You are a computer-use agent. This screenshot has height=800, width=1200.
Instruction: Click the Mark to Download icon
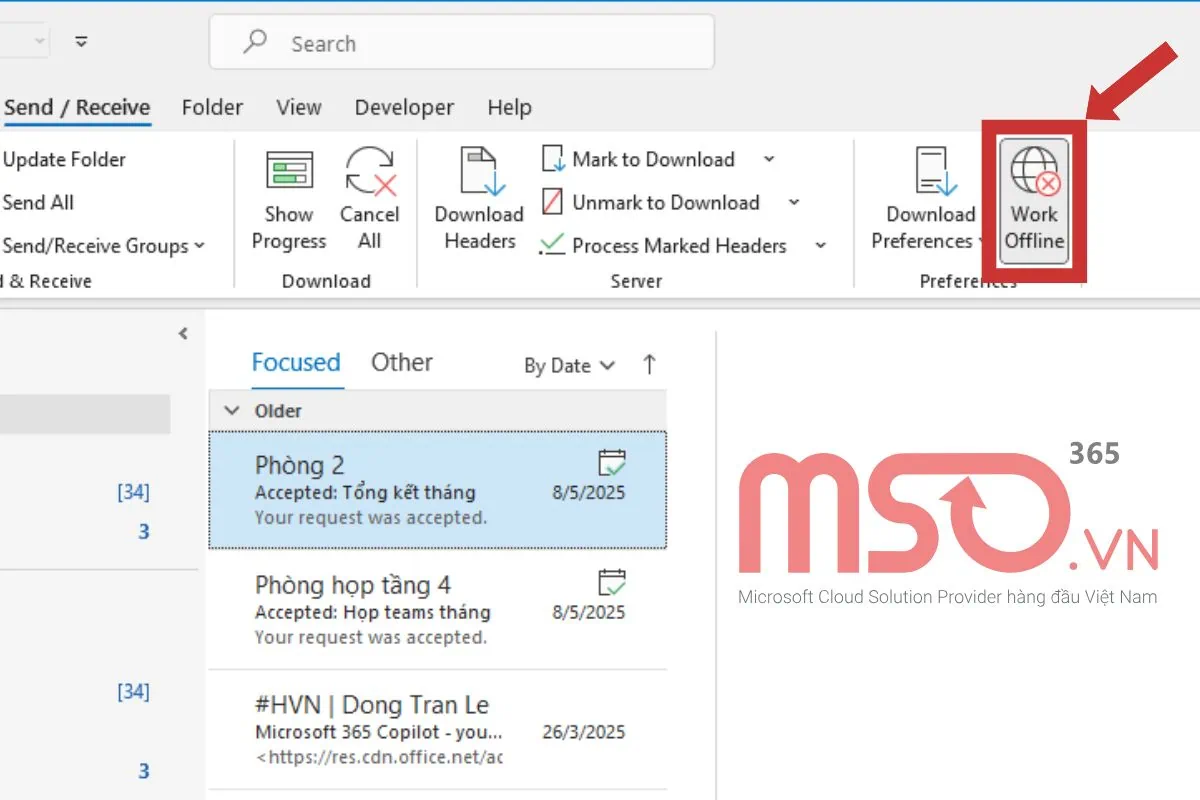[x=552, y=158]
